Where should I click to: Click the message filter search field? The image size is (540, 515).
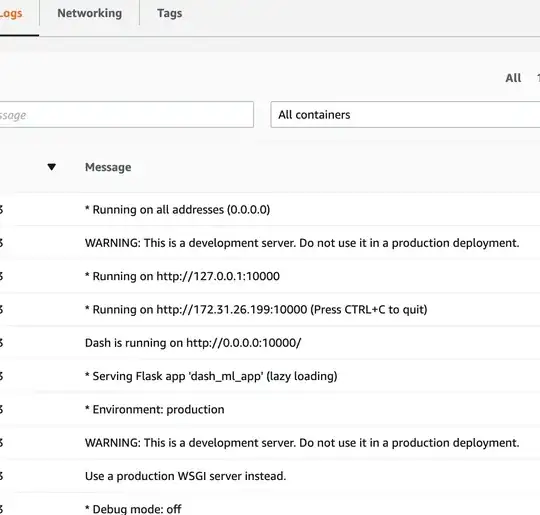point(127,115)
